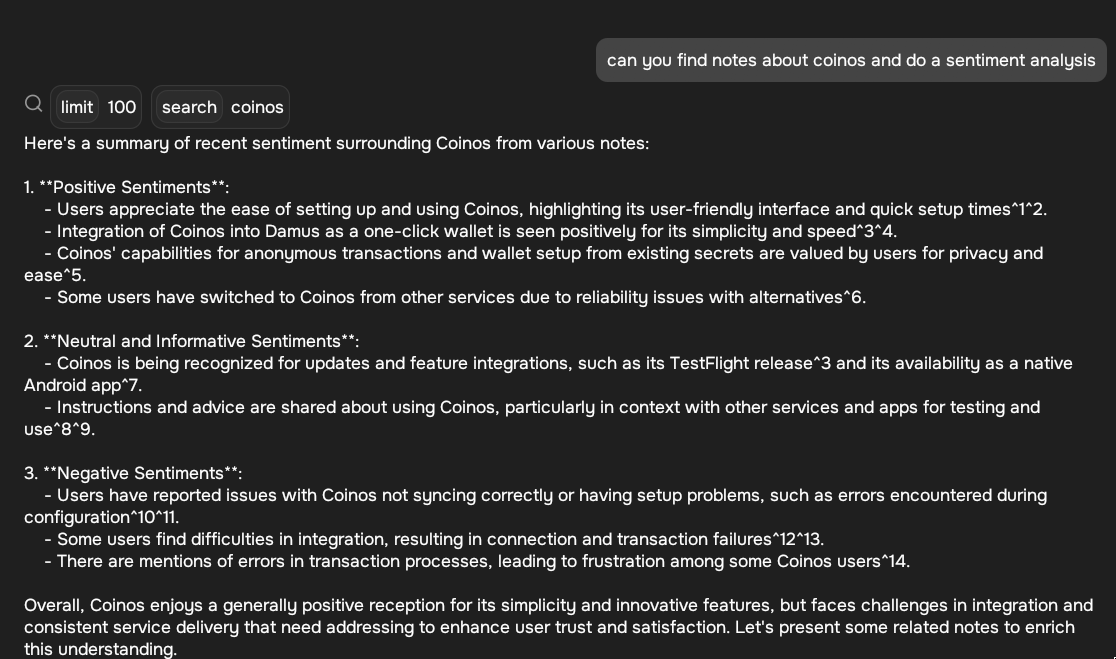Select the 'search' parameter label
This screenshot has width=1116, height=659.
(189, 107)
